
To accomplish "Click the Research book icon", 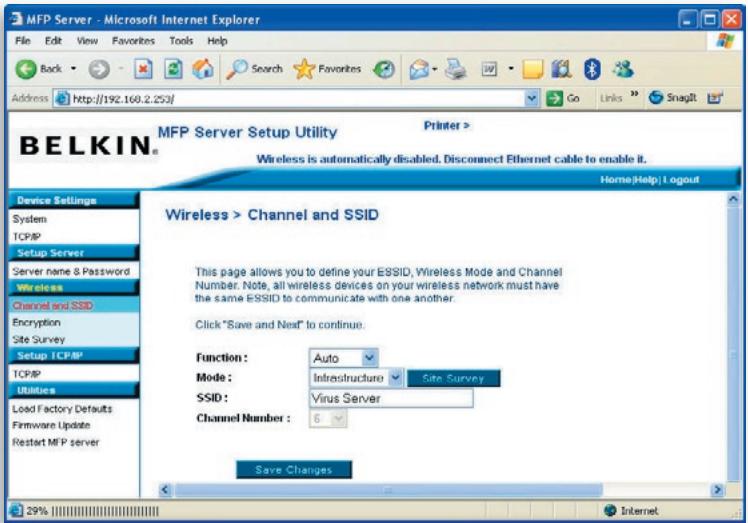I will point(561,70).
